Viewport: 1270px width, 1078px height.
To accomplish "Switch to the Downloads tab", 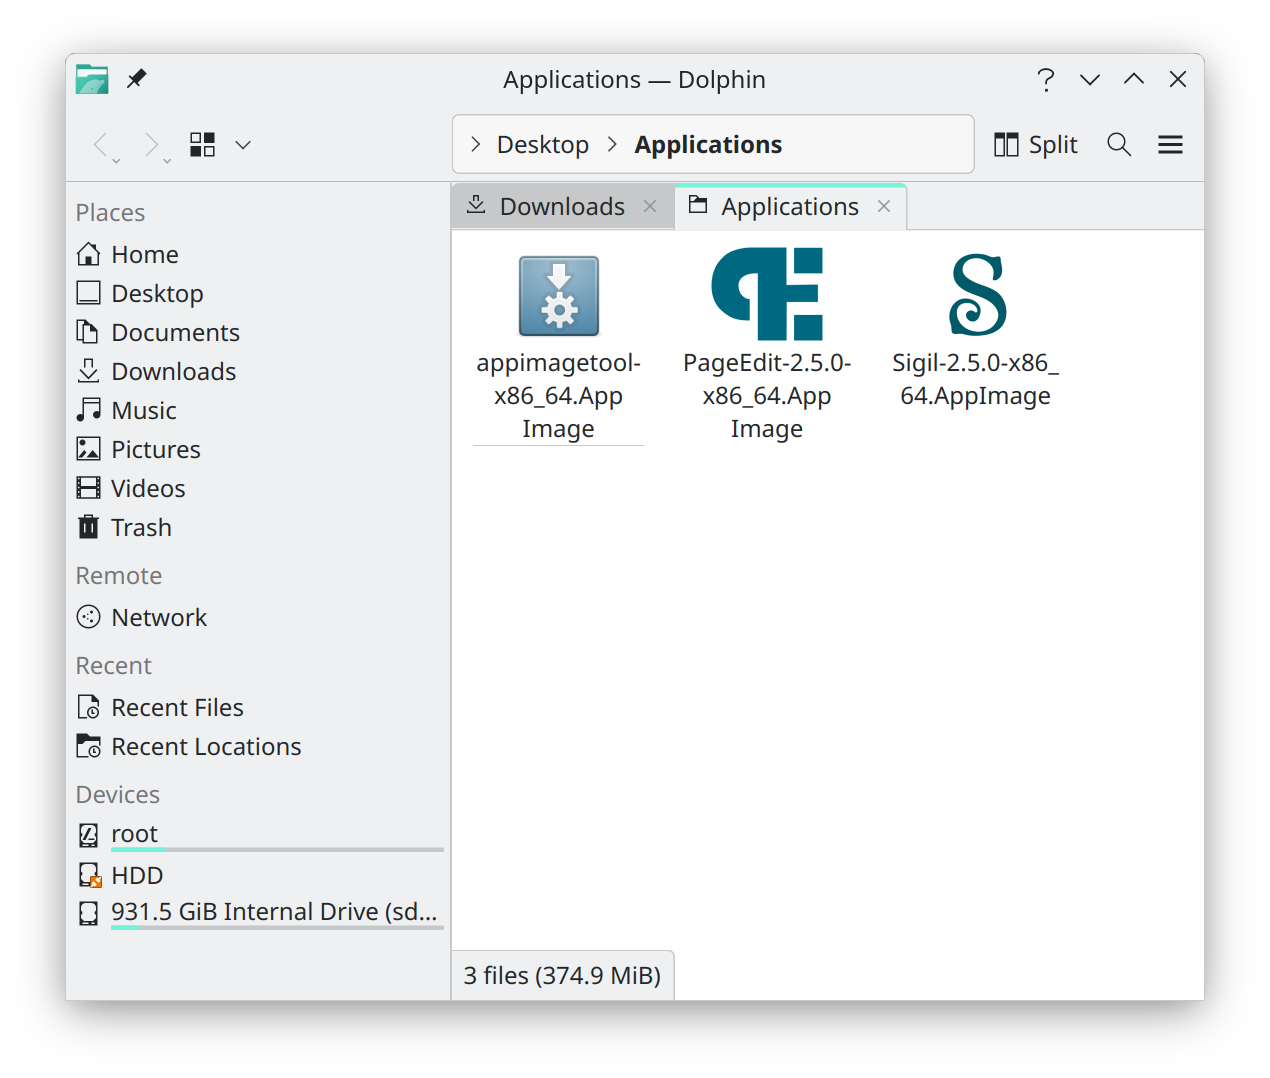I will coord(562,207).
